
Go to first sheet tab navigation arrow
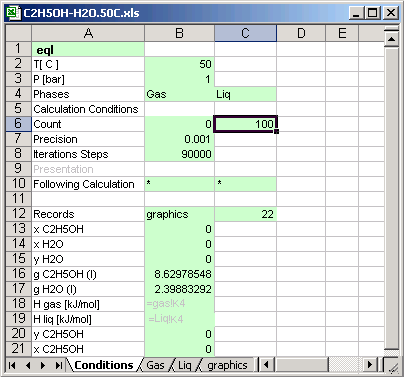[12, 365]
